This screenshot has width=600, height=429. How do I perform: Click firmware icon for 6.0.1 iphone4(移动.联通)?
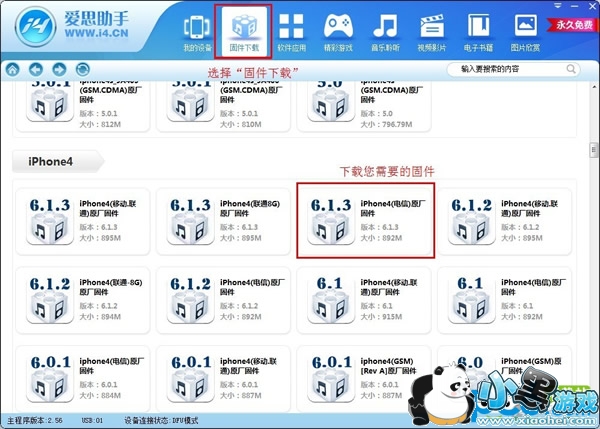click(190, 378)
